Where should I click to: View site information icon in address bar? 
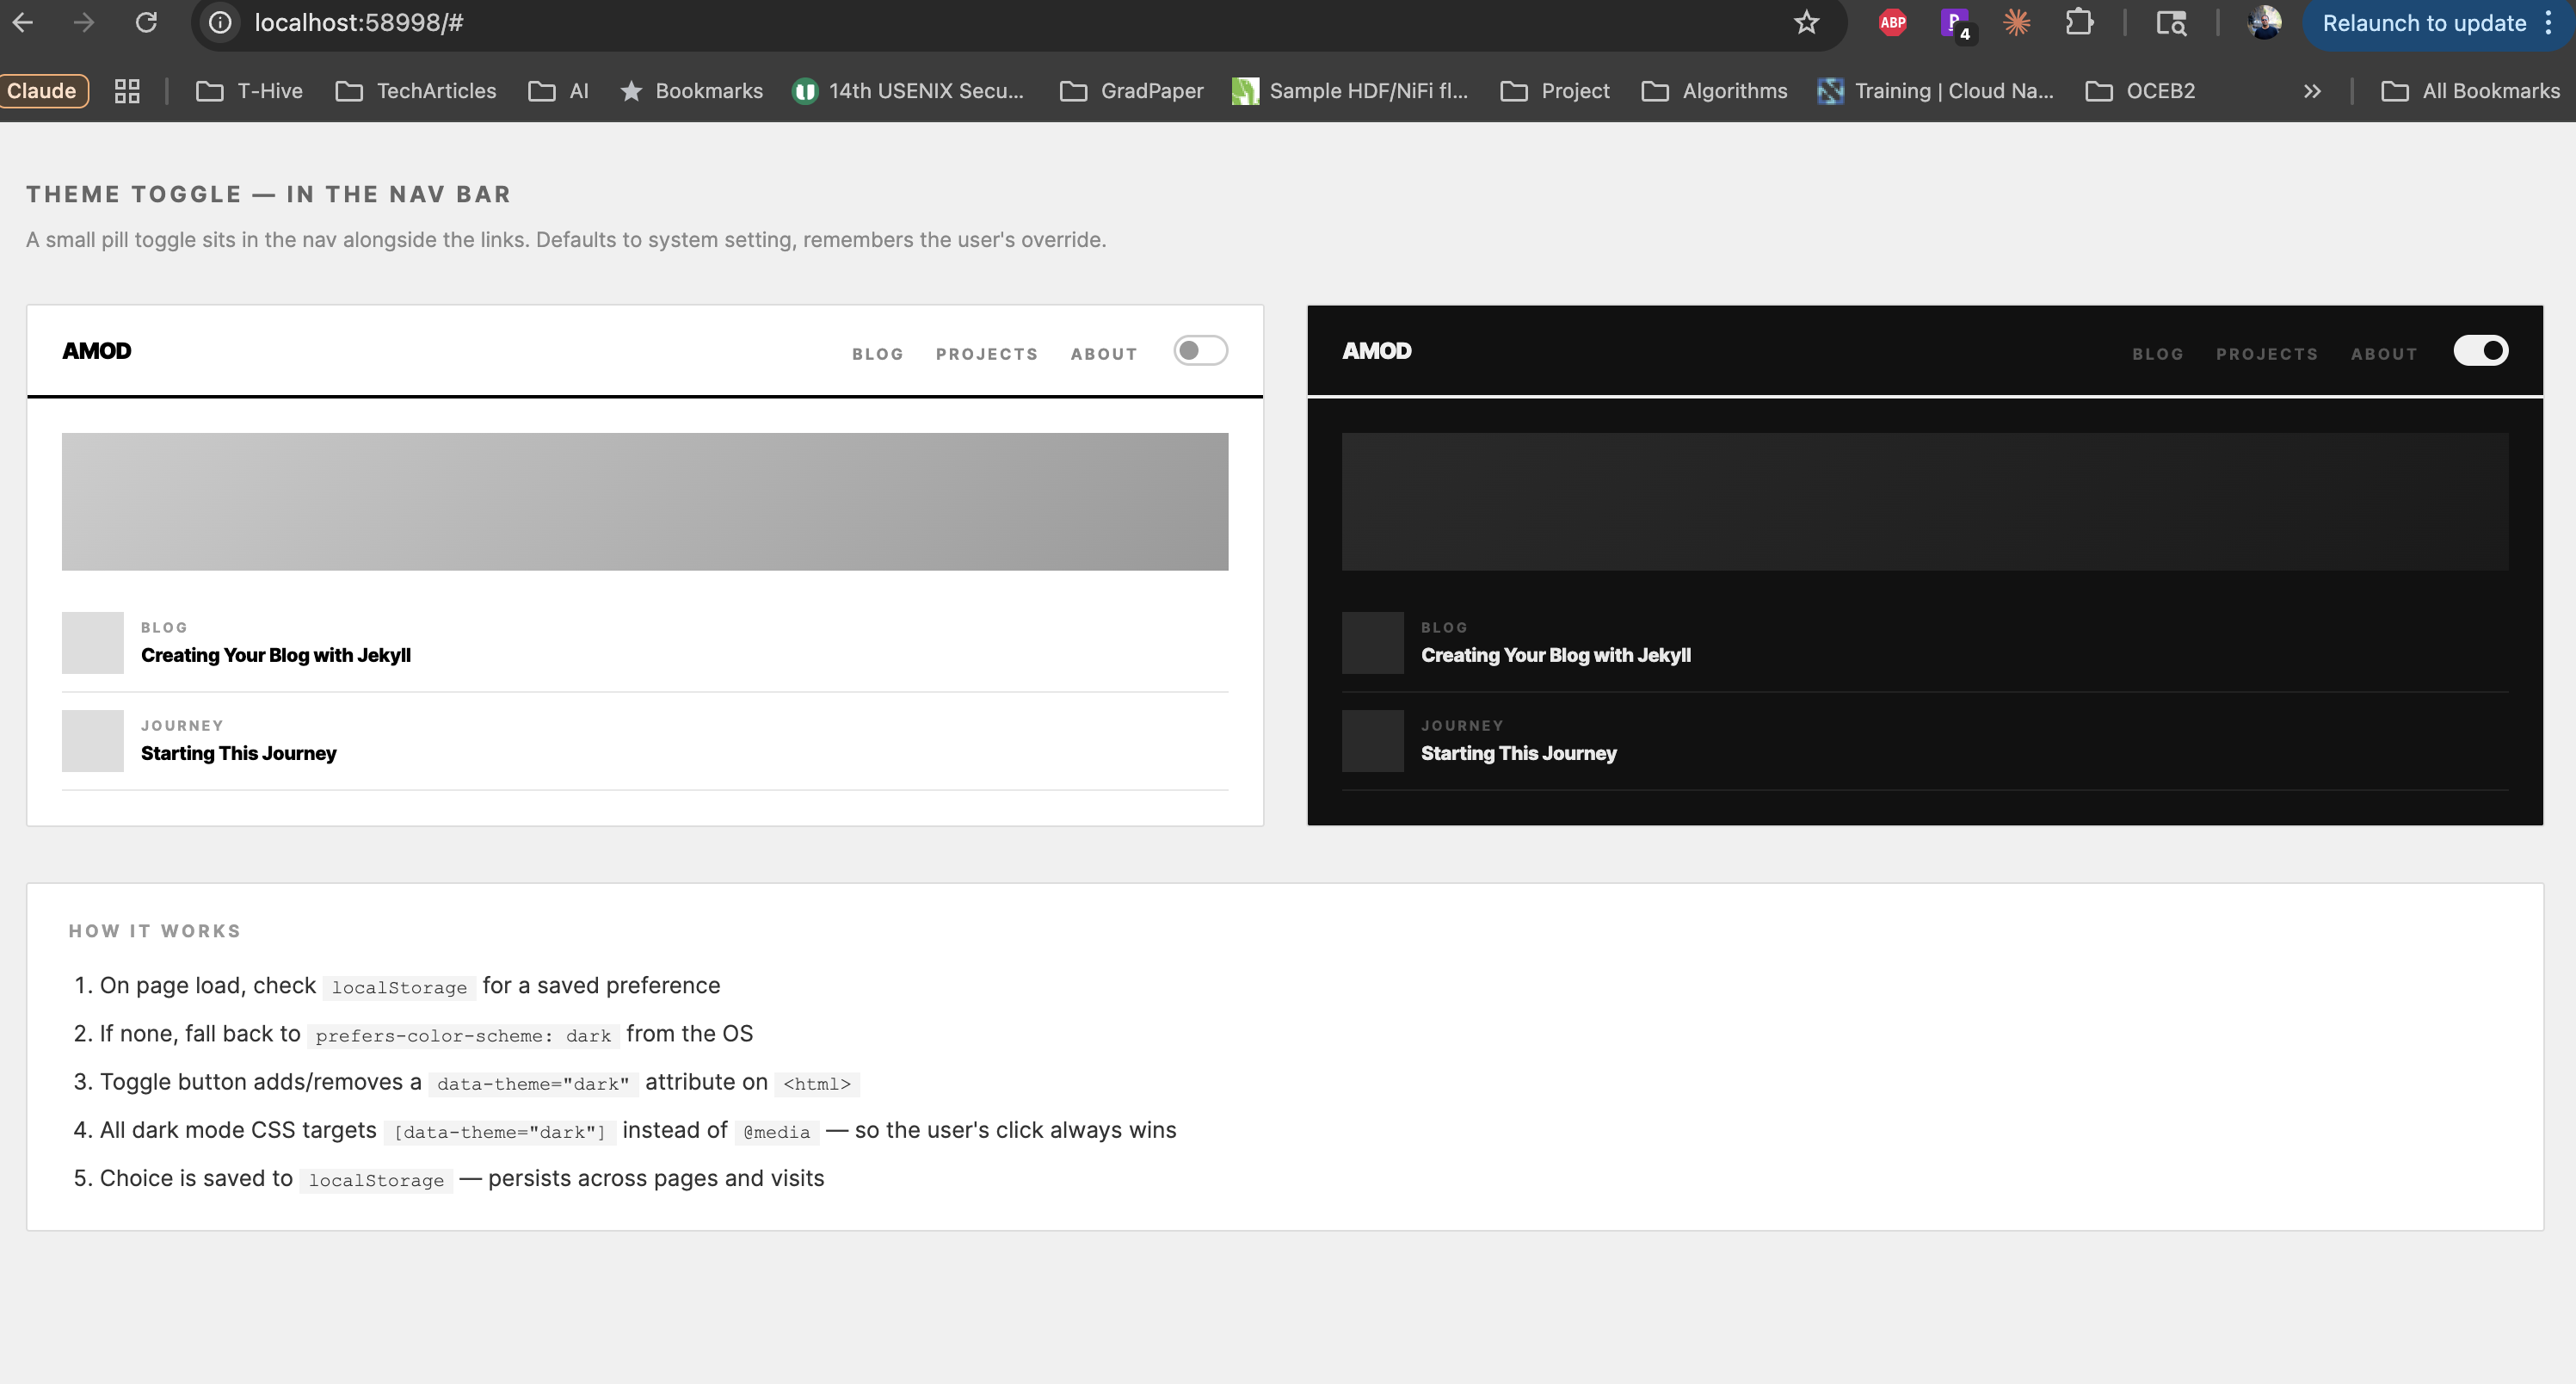click(x=220, y=22)
